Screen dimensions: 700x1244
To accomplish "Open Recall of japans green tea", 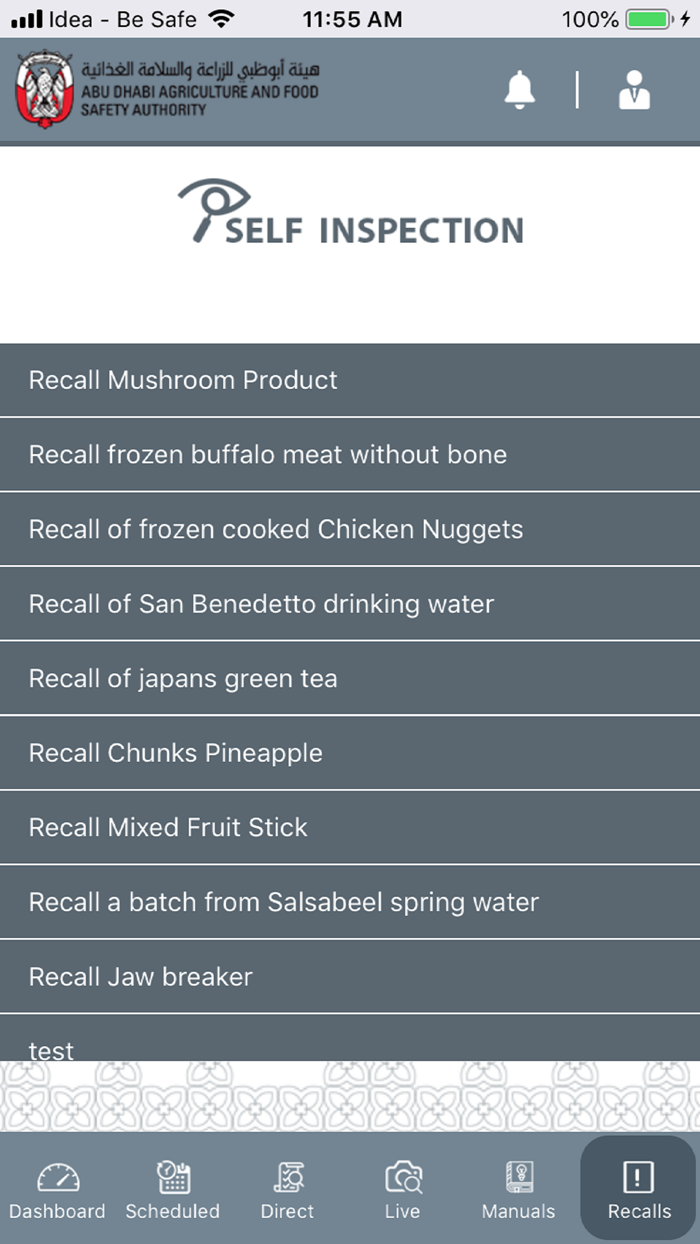I will pos(350,678).
